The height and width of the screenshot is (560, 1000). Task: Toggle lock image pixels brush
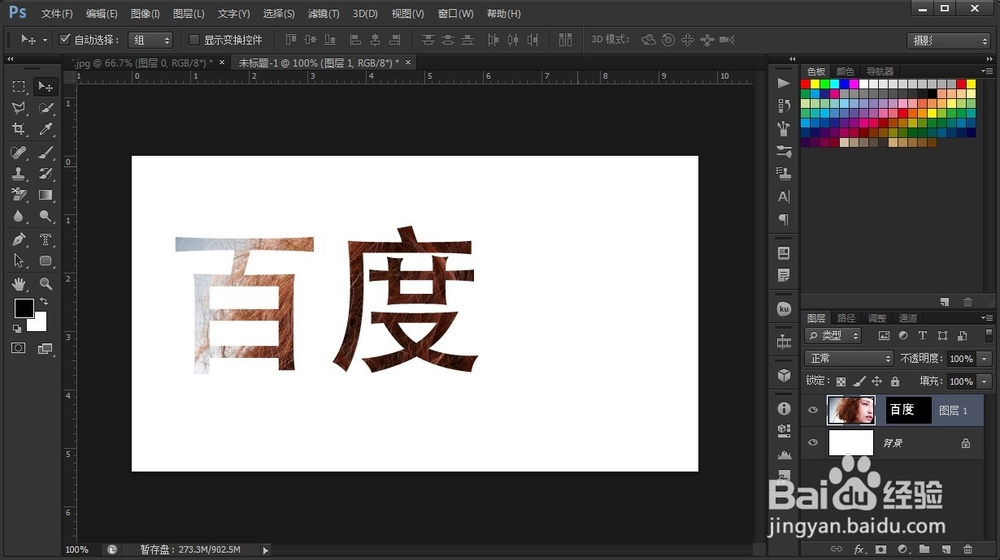click(859, 381)
